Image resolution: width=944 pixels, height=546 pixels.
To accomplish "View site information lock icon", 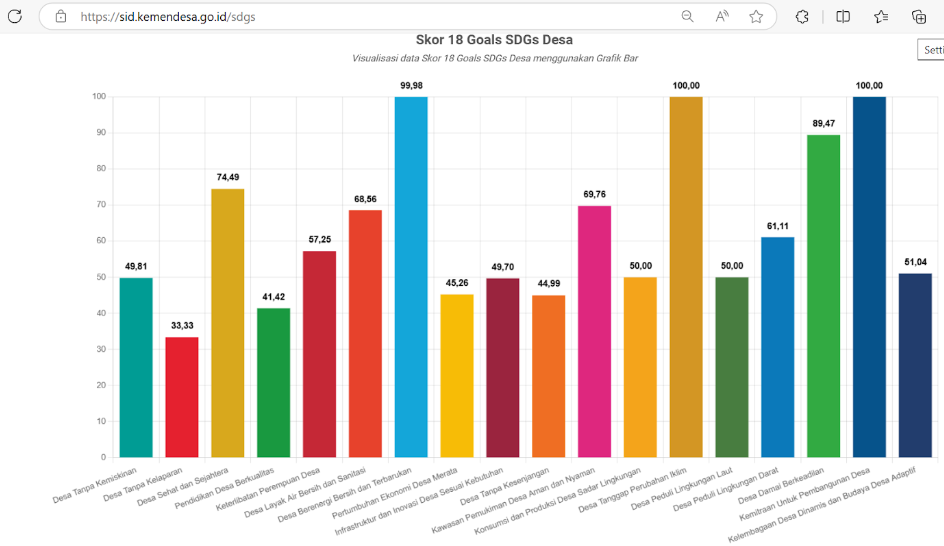I will point(61,16).
